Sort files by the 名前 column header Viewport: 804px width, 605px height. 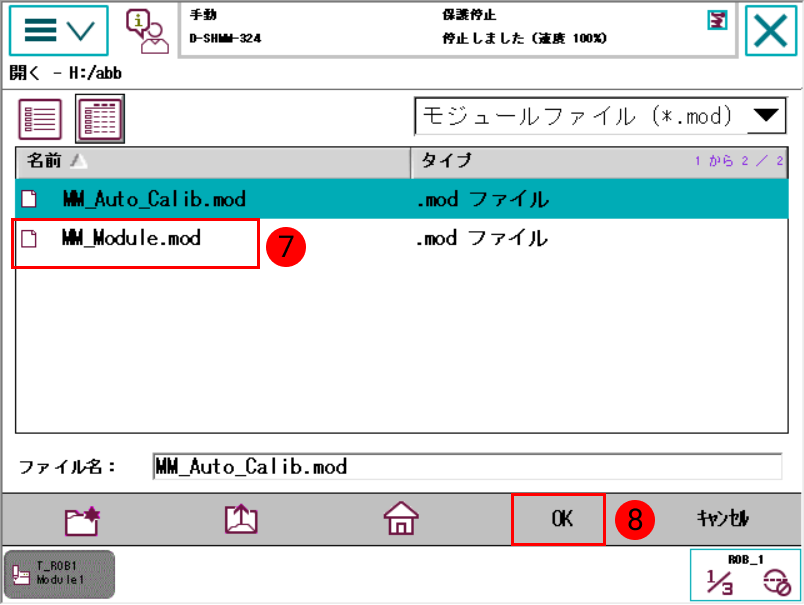click(213, 162)
